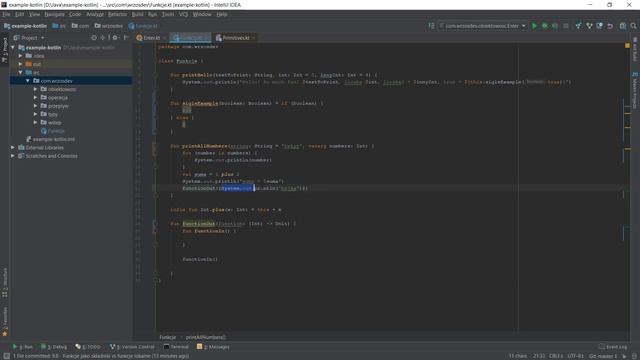Open Ant Build stripe on right edge
The image size is (640, 360).
tap(635, 49)
